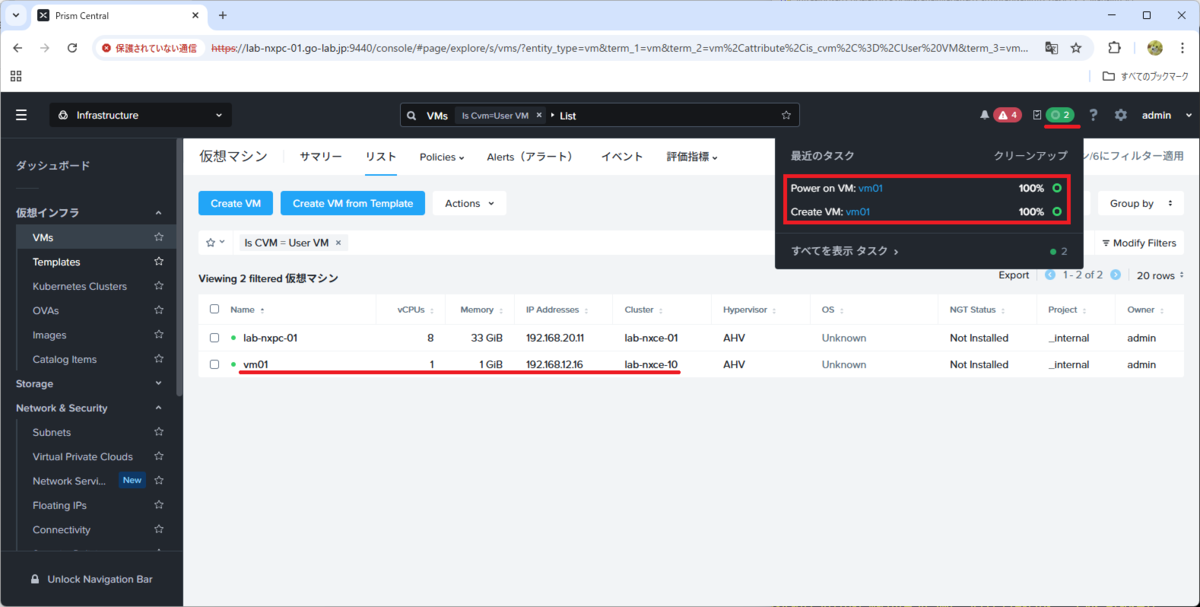
Task: Remove the Is CVM = User VM filter
Action: coord(338,242)
